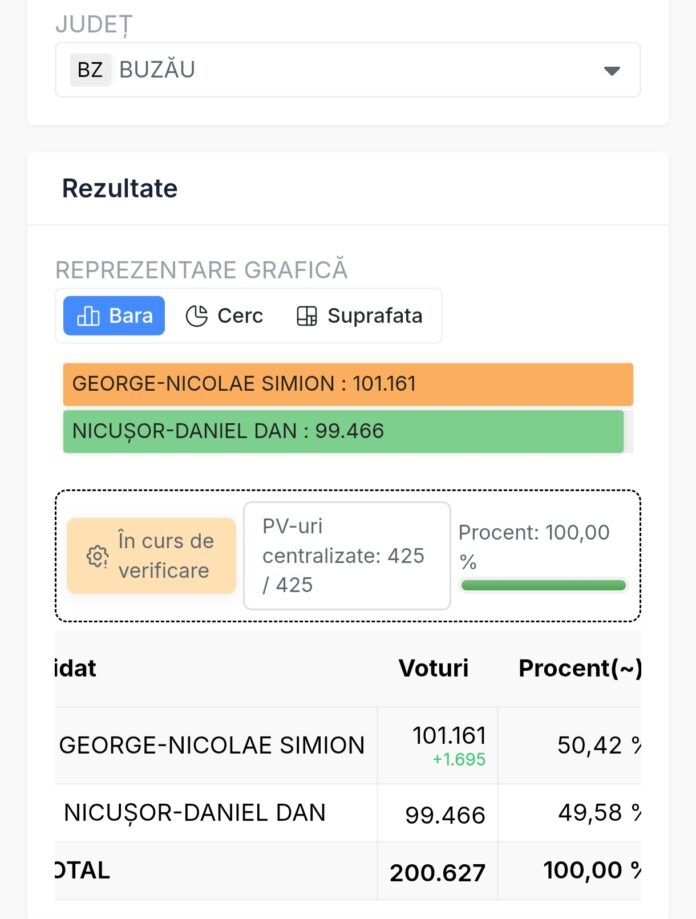Click the PV-uri centralizate 425 / 425 box
Screen dimensions: 696x919
click(x=346, y=556)
